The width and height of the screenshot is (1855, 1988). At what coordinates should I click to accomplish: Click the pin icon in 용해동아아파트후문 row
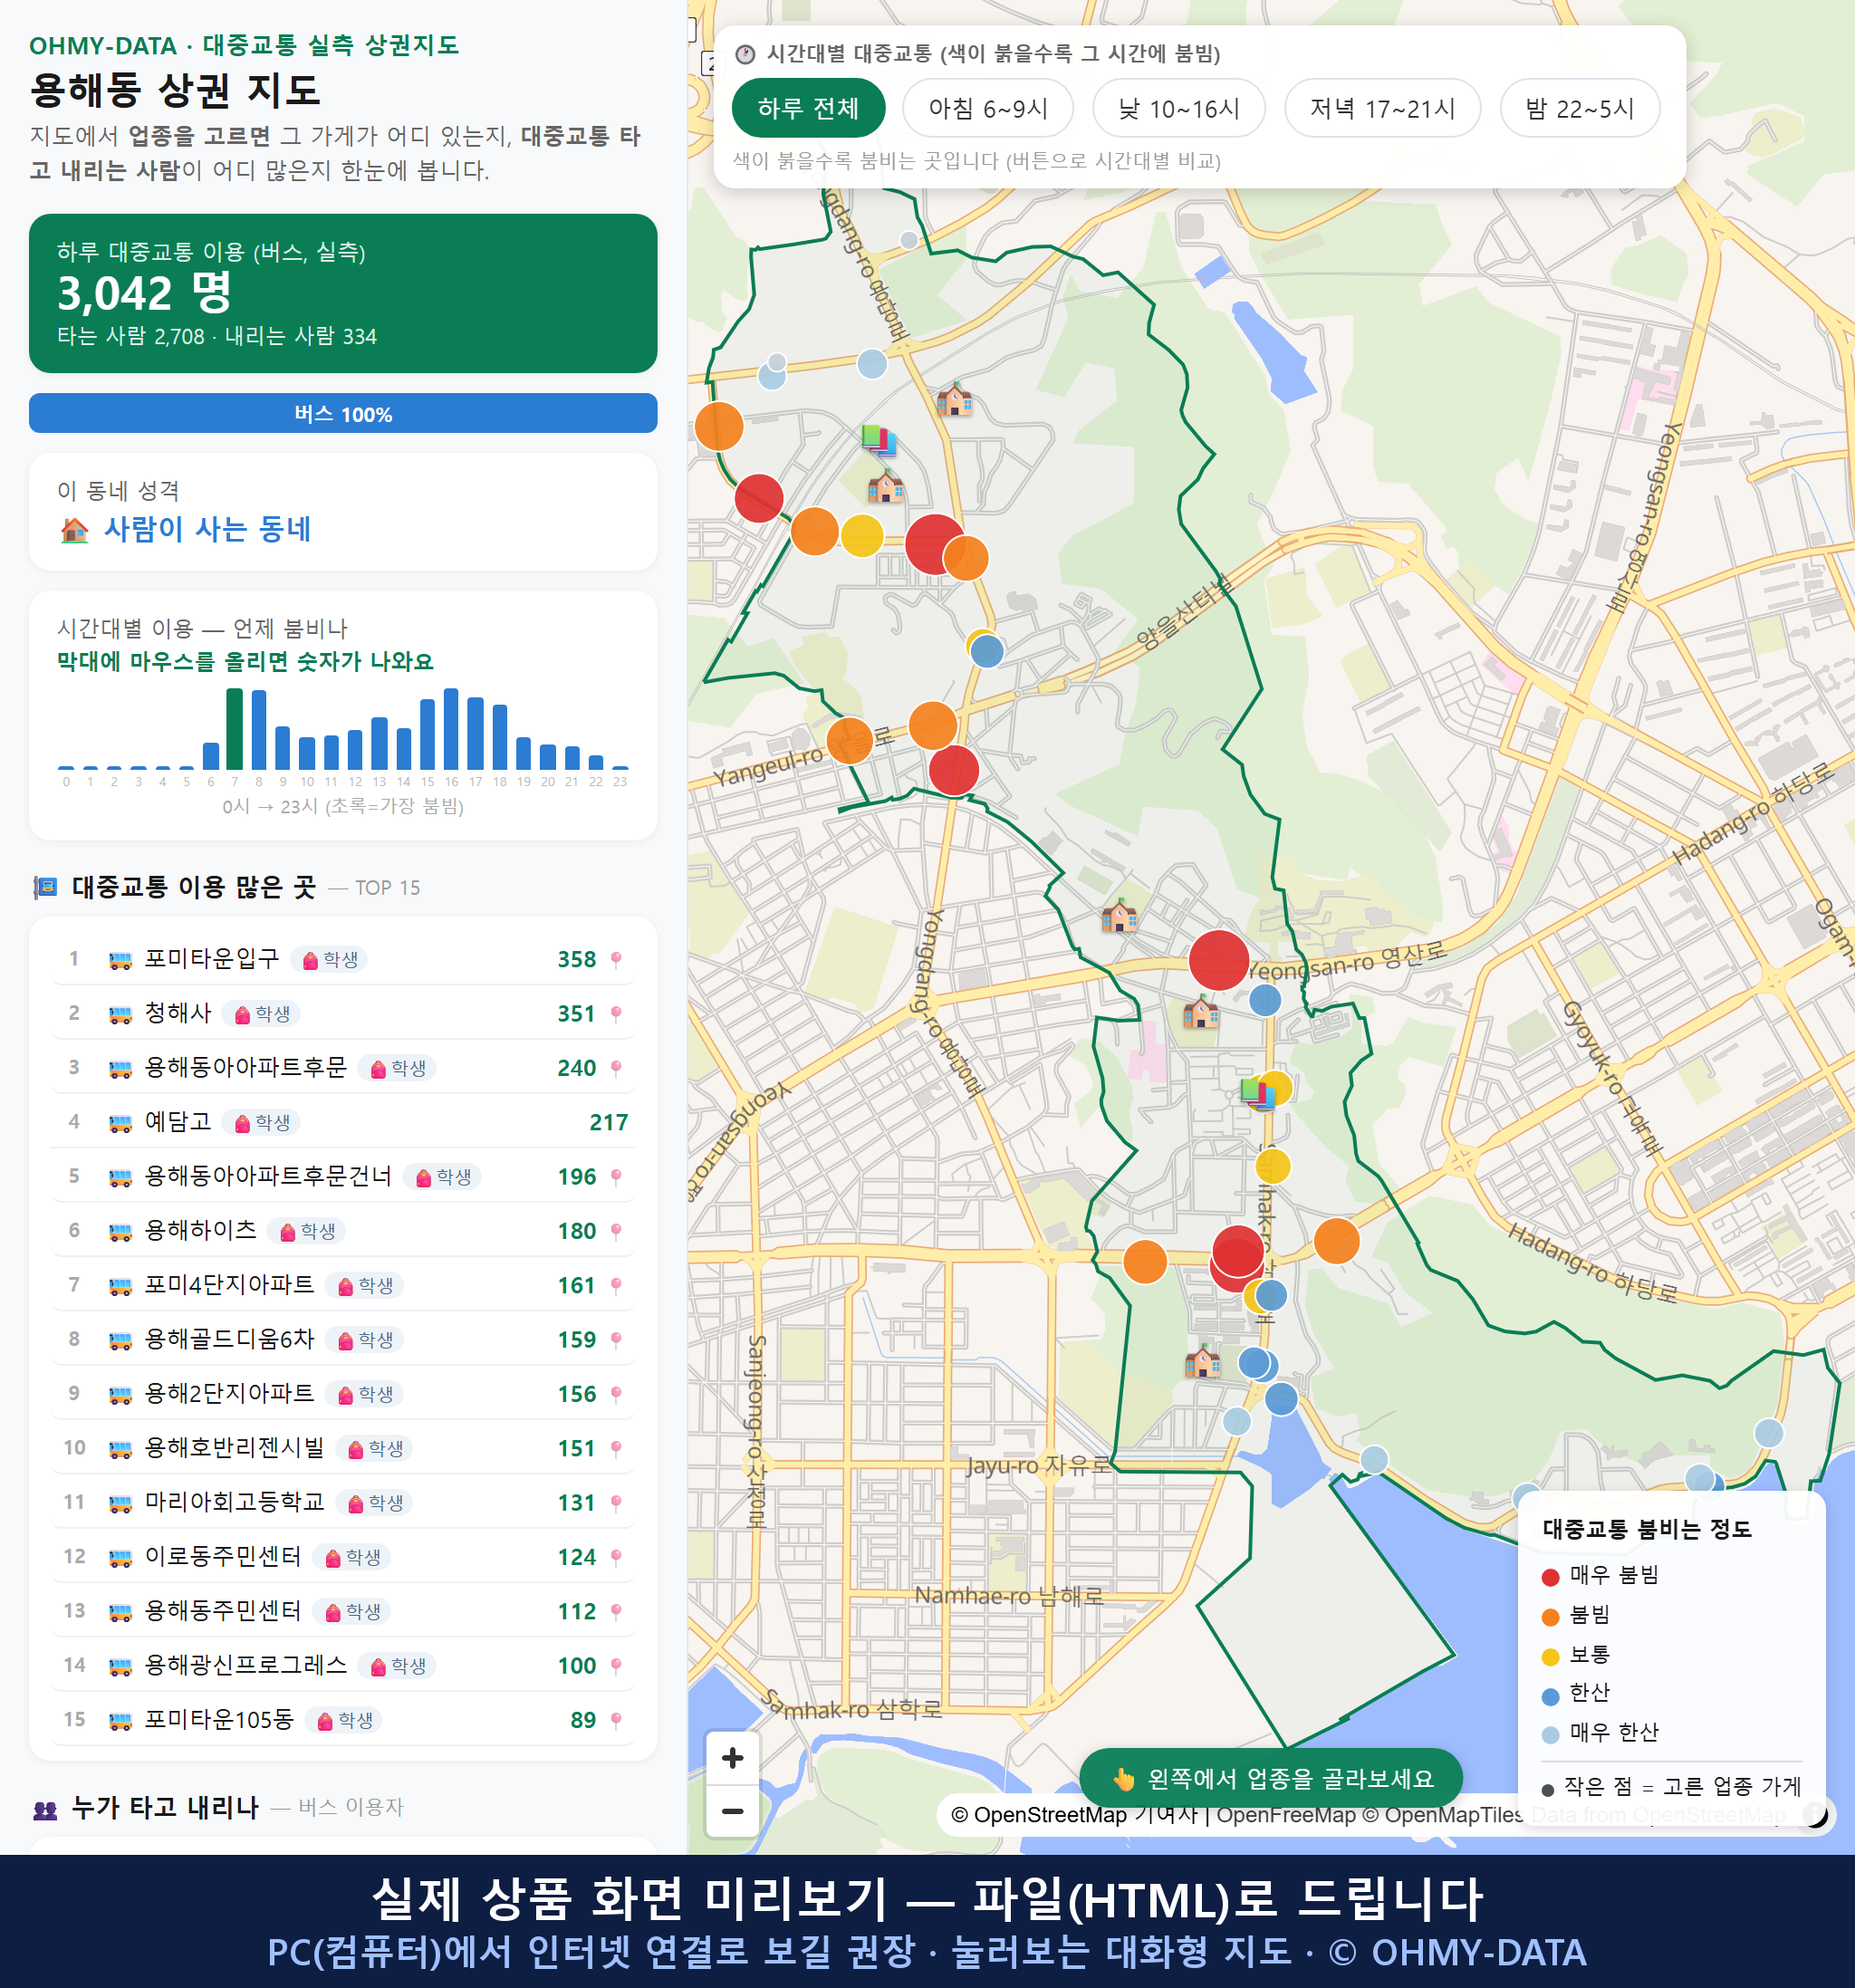point(616,1068)
